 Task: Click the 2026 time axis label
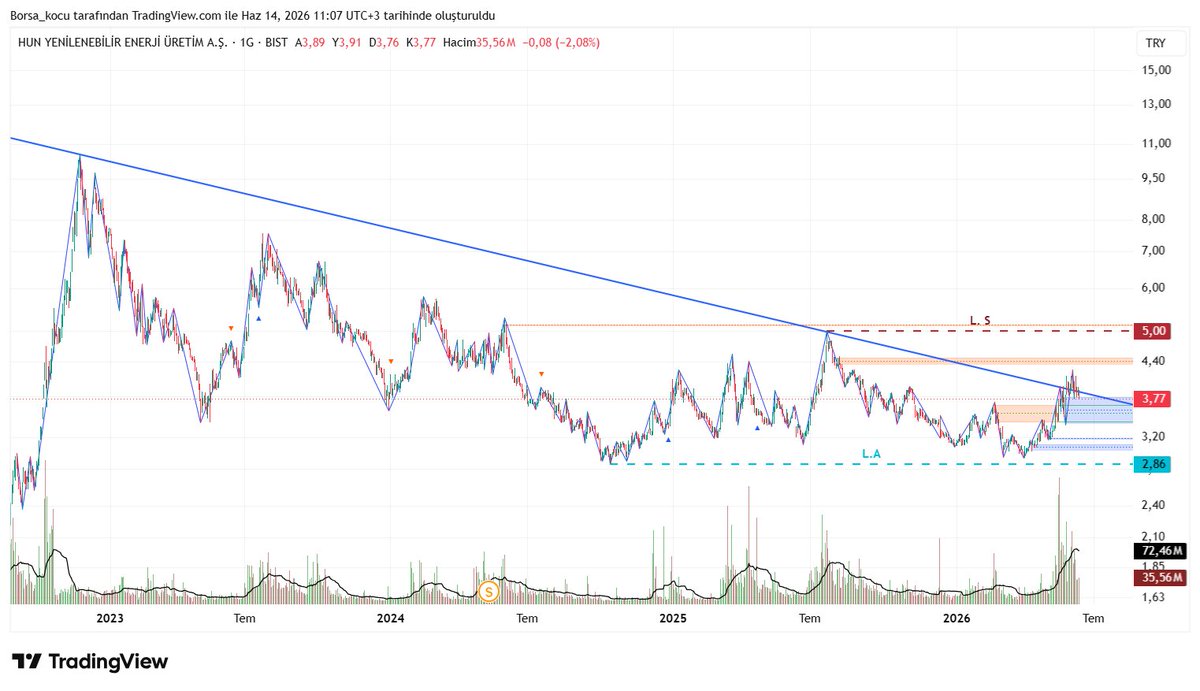coord(957,618)
